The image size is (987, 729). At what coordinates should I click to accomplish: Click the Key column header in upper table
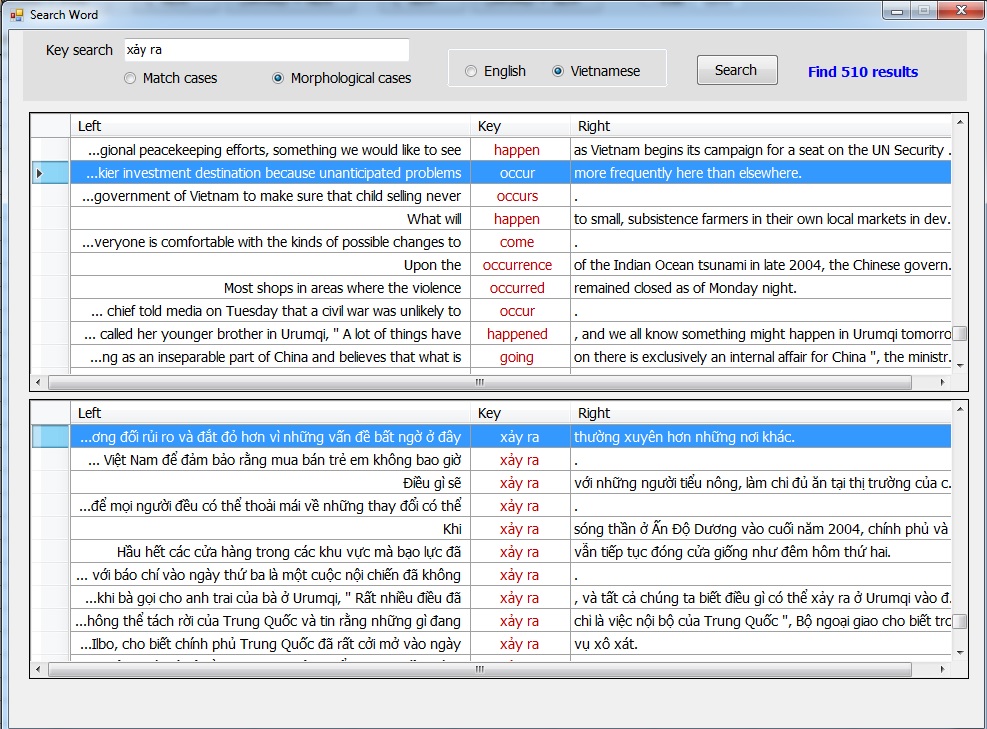[x=521, y=126]
